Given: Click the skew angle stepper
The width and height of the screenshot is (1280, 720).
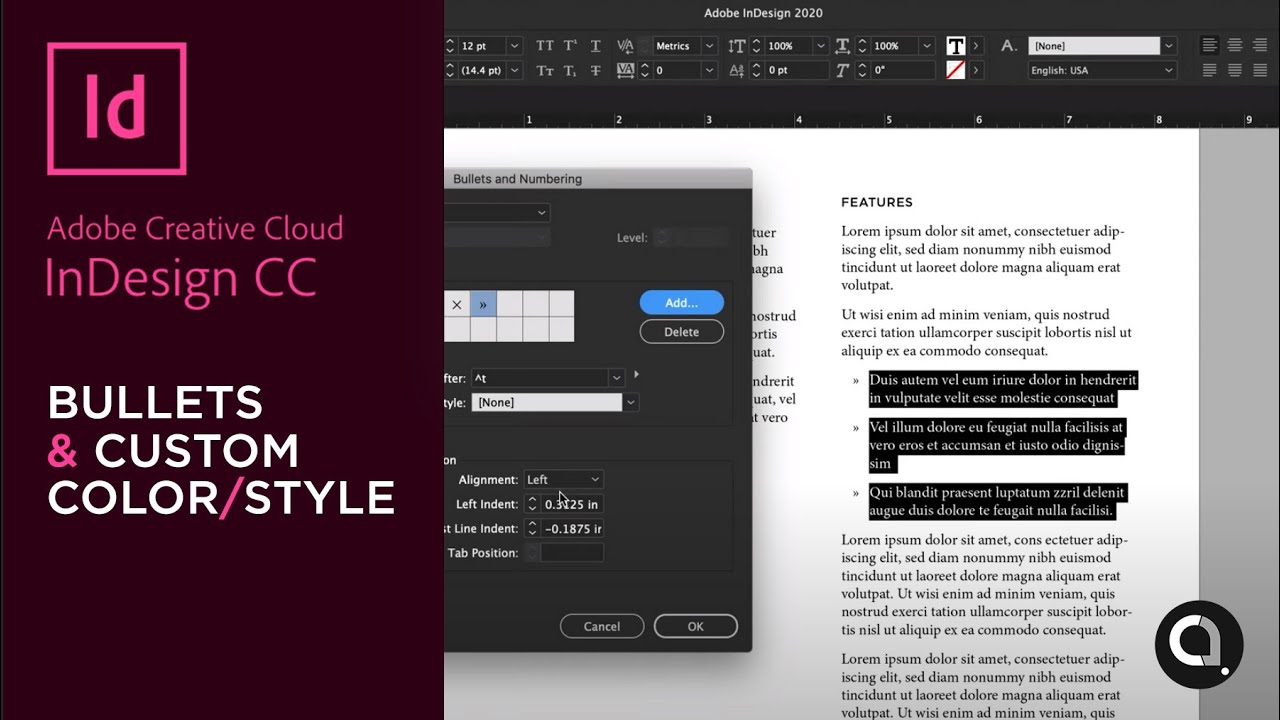Looking at the screenshot, I should (861, 70).
